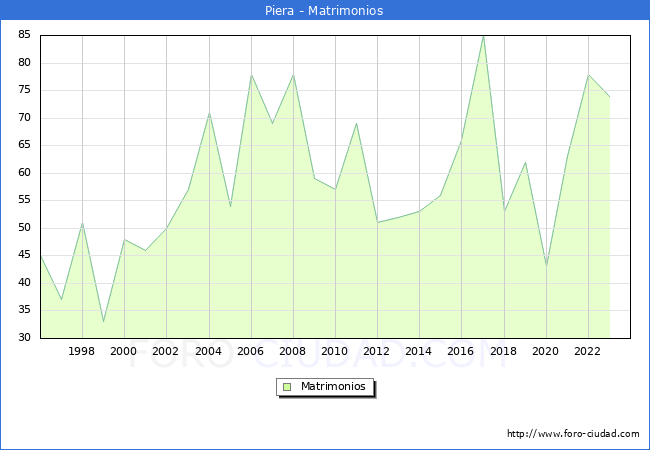Open the foro-ciudad.com link
Viewport: 650px width, 450px height.
pos(573,434)
